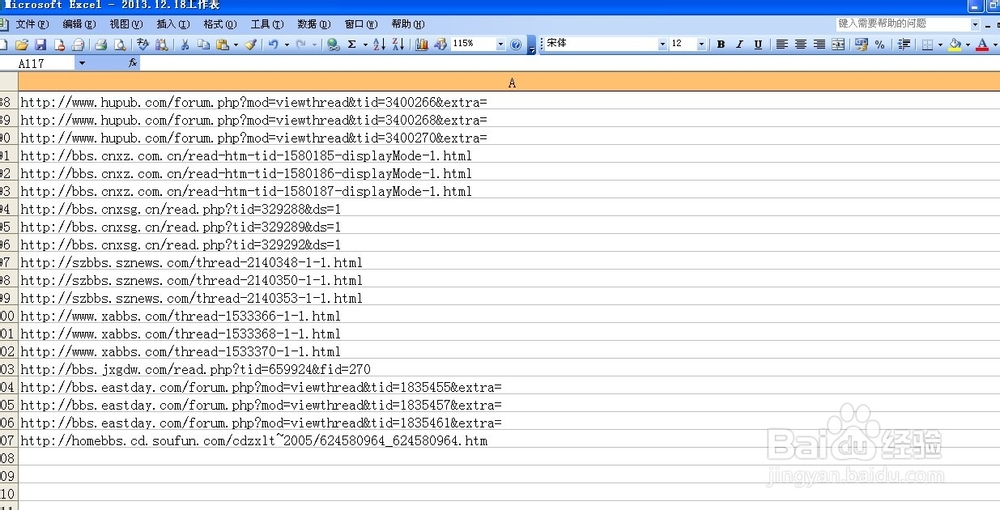Screen dimensions: 1000x510
Task: Expand the AutoSum functions arrow
Action: coord(365,45)
